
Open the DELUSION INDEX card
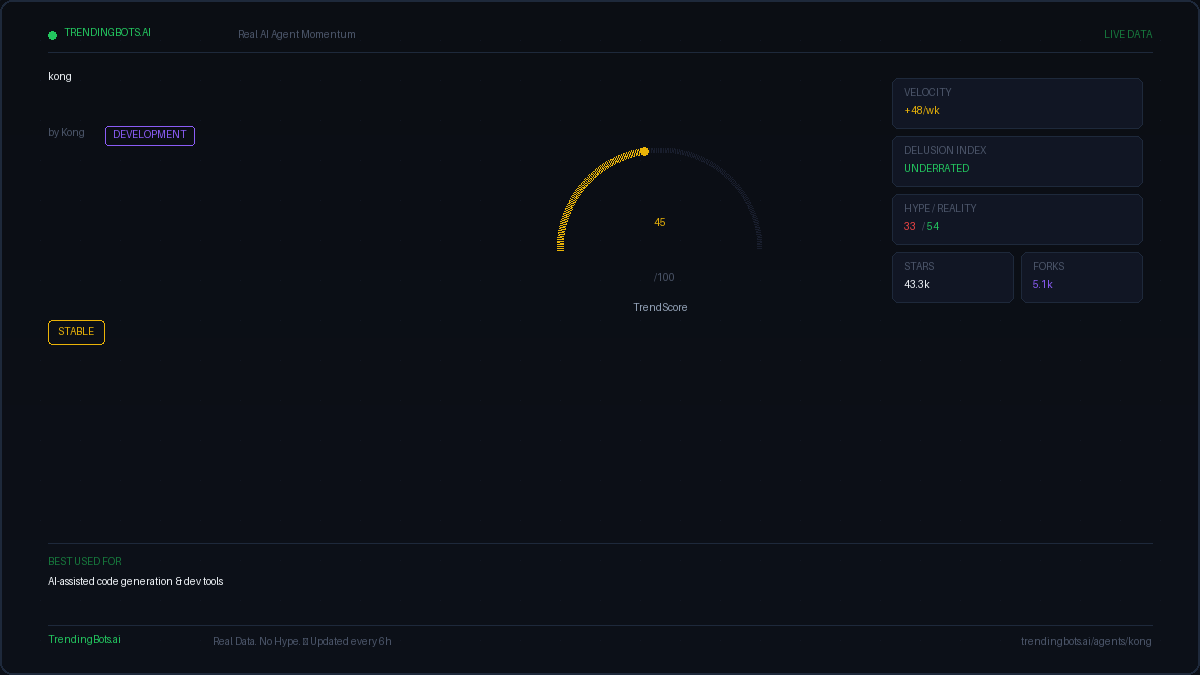[1017, 161]
